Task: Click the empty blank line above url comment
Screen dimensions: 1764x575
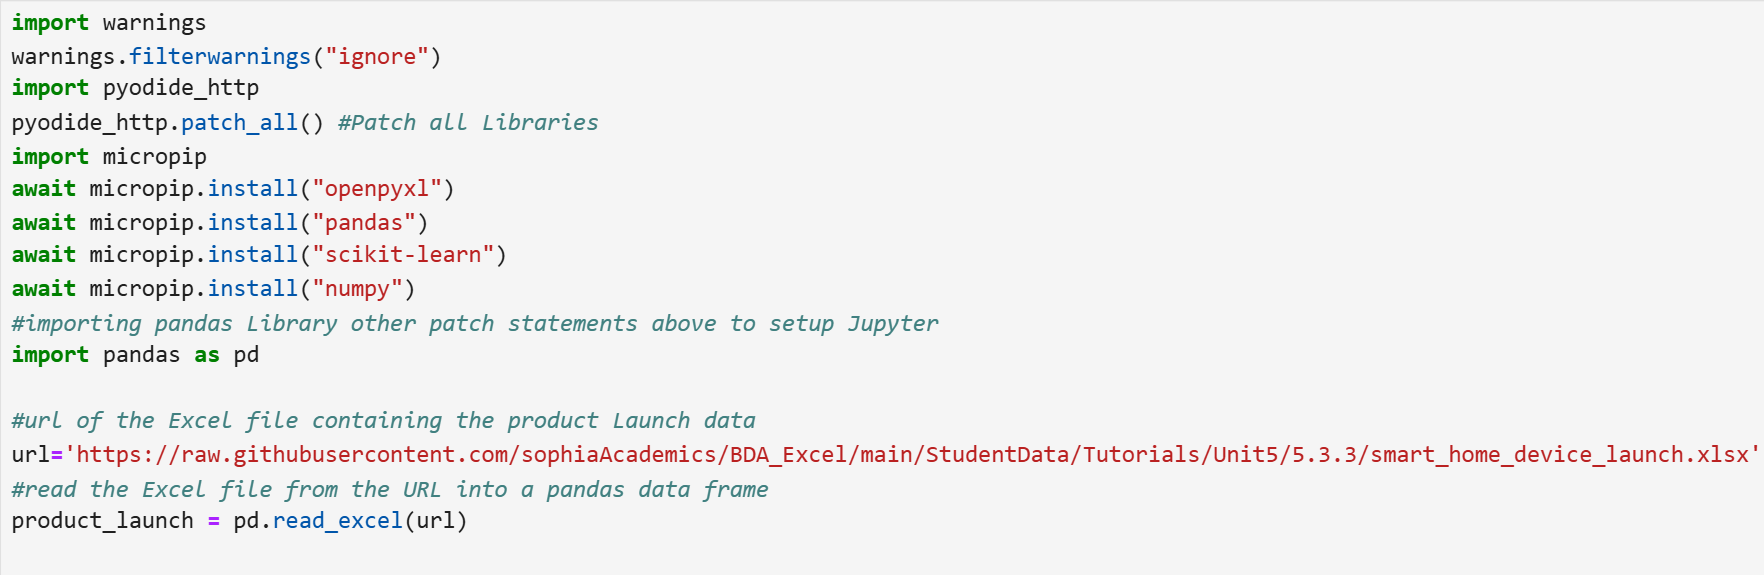Action: point(880,388)
